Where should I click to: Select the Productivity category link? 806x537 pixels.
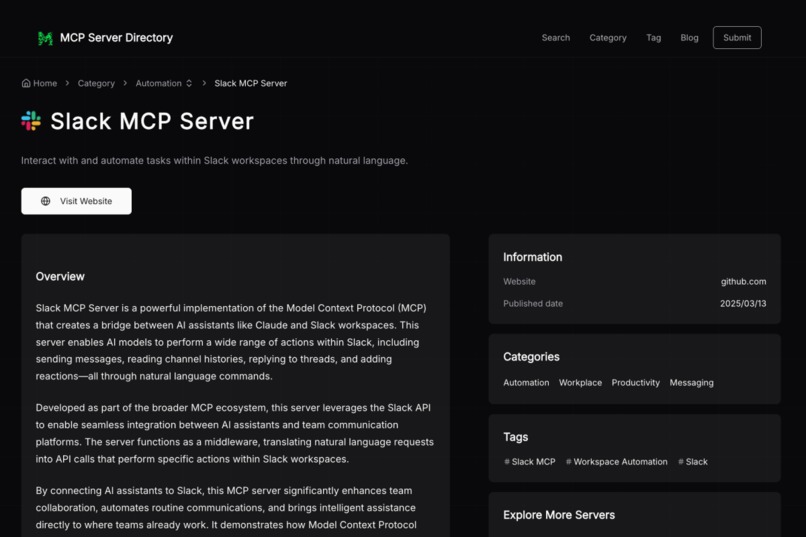(x=635, y=382)
